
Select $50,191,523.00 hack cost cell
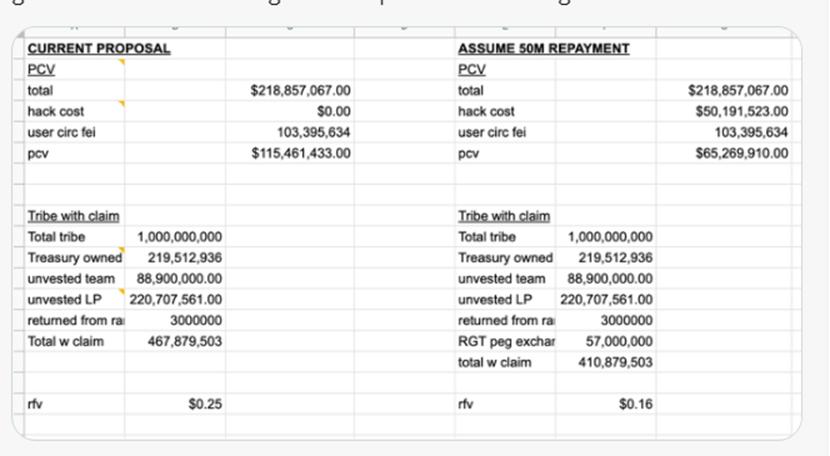(742, 111)
